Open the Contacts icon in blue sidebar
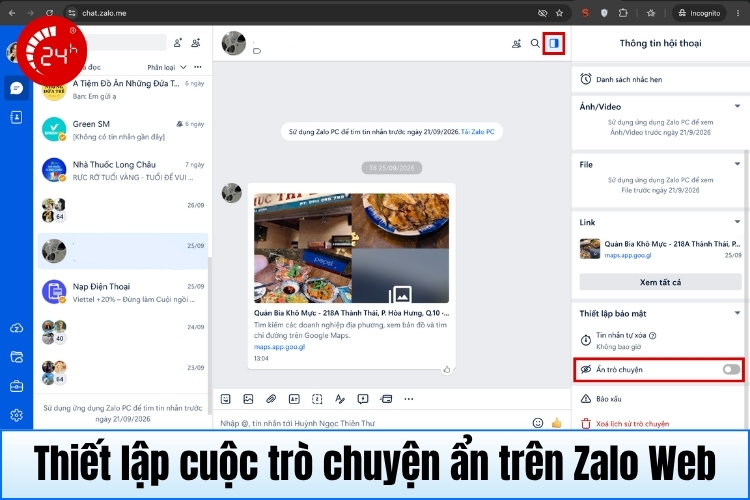Image resolution: width=750 pixels, height=500 pixels. click(x=16, y=117)
